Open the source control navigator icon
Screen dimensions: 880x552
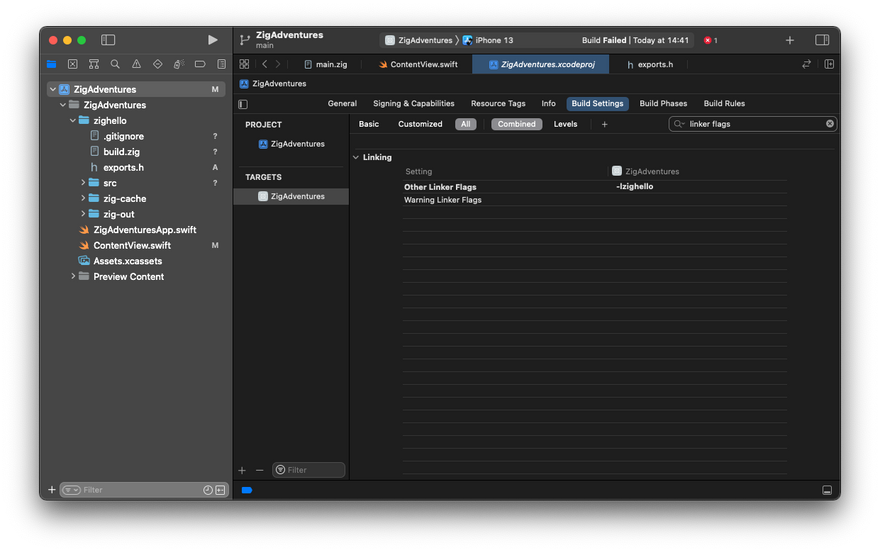coord(71,64)
